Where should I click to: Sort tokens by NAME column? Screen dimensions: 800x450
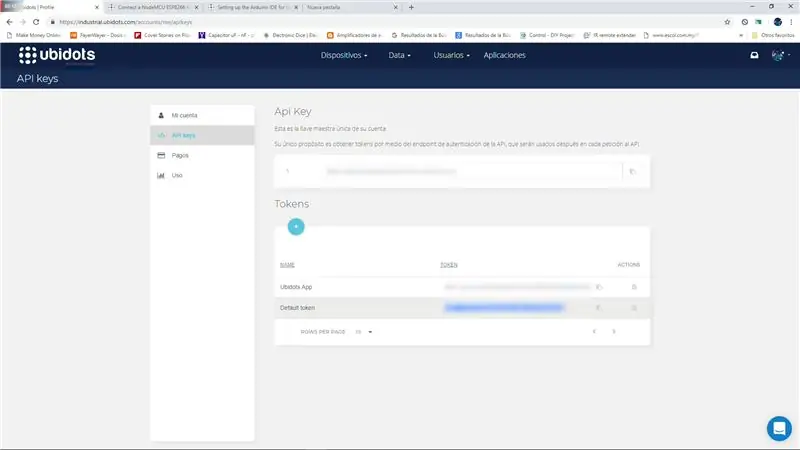tap(287, 265)
